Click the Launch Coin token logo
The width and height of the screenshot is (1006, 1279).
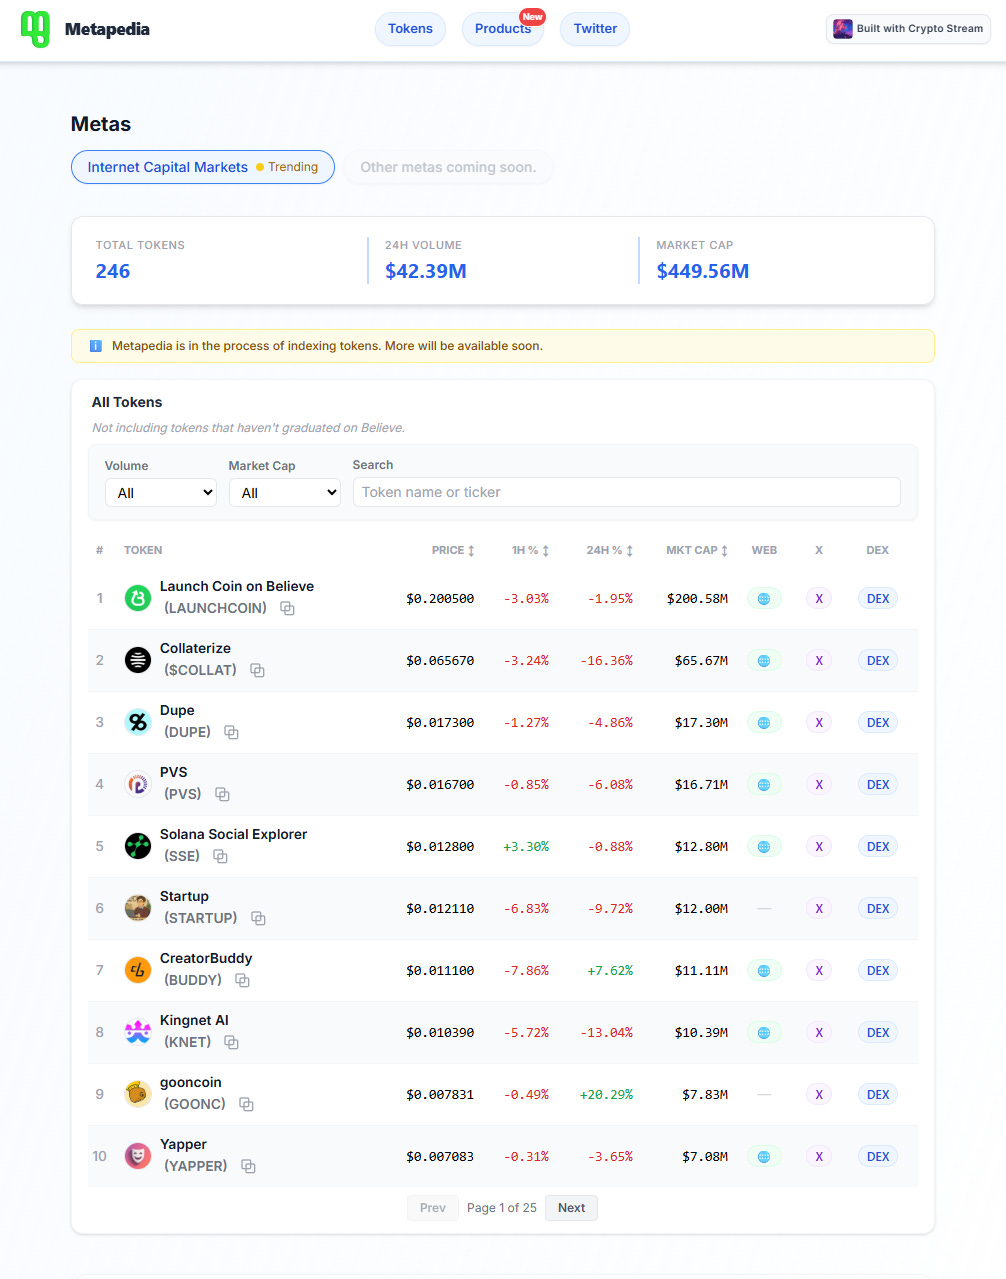pos(138,598)
